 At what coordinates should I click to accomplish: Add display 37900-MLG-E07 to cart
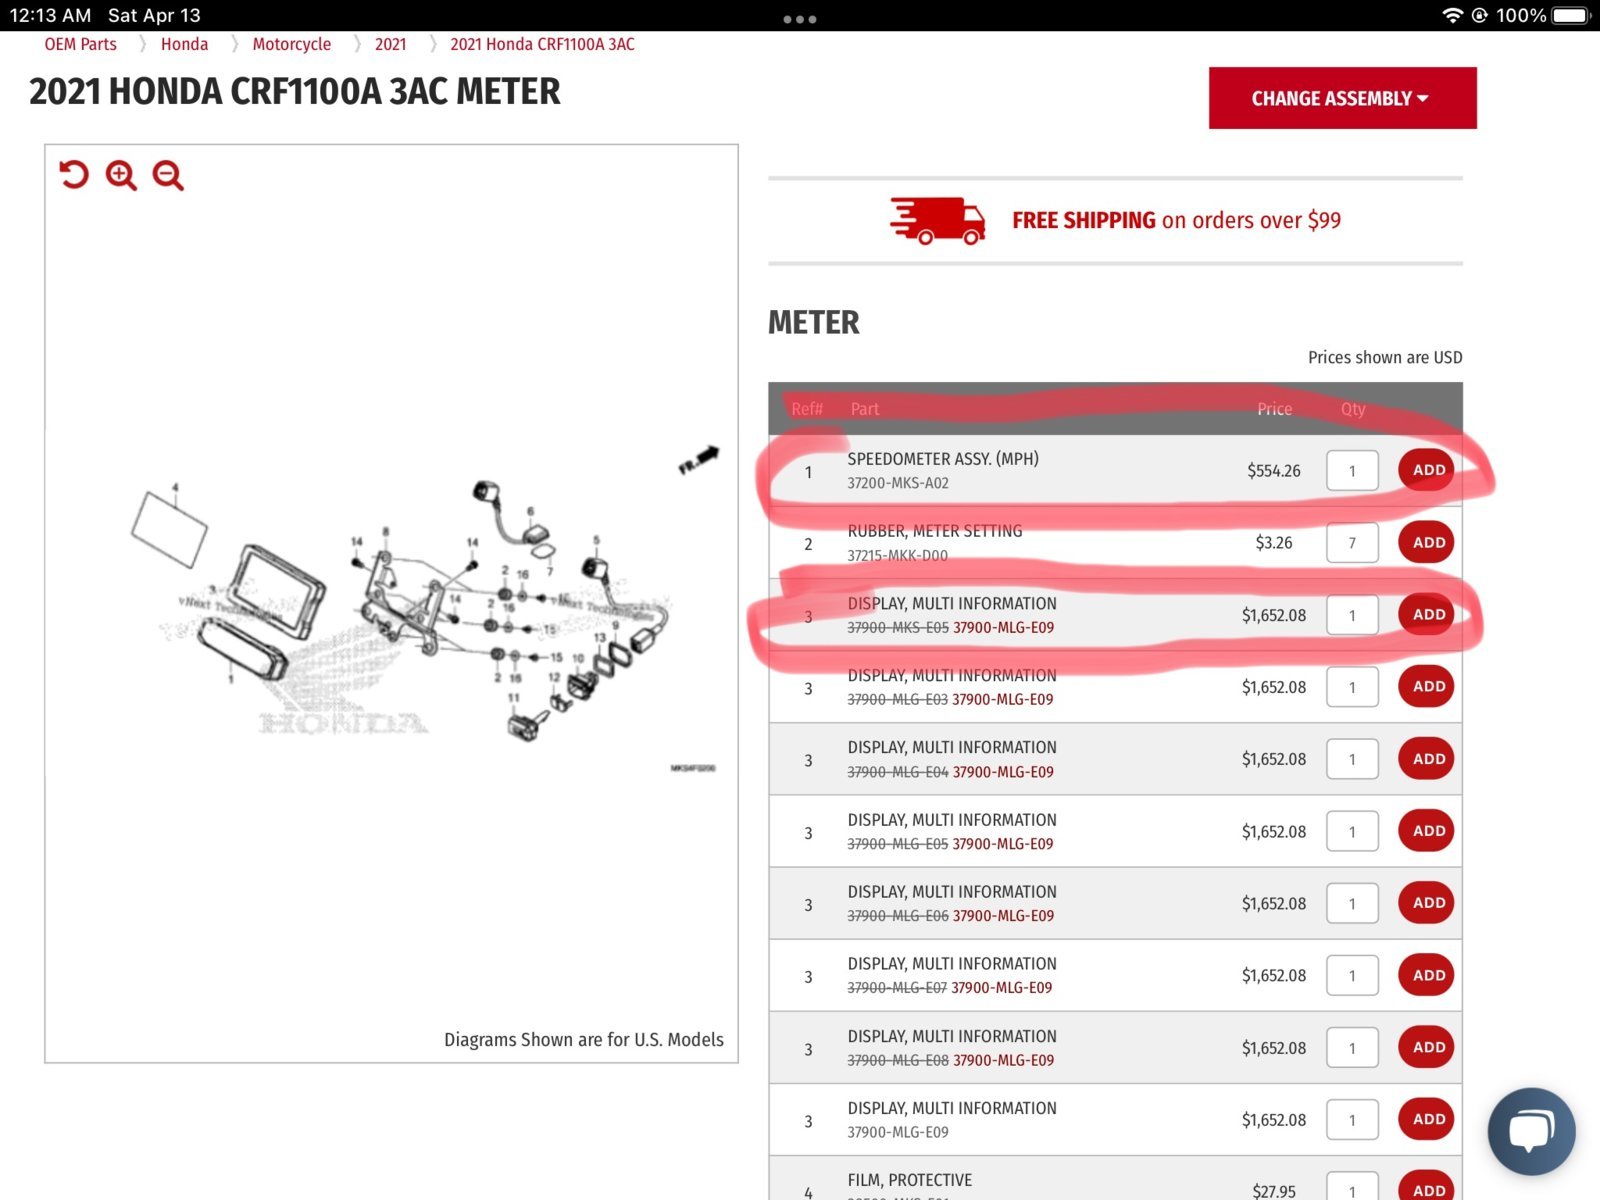1427,975
